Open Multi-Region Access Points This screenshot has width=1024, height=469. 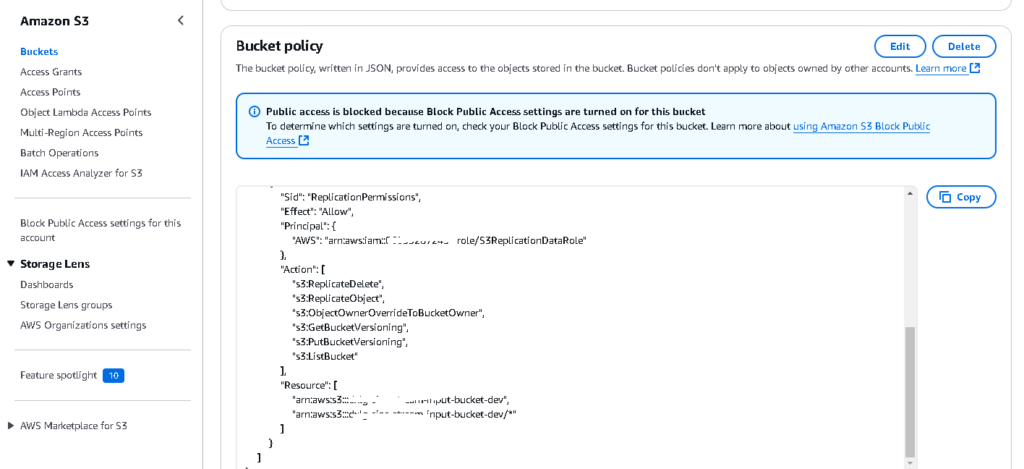coord(82,133)
